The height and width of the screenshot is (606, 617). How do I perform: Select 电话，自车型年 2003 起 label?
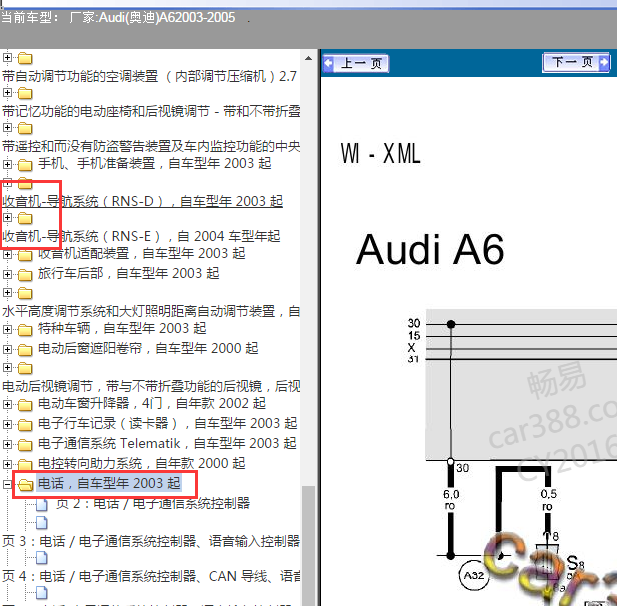109,483
